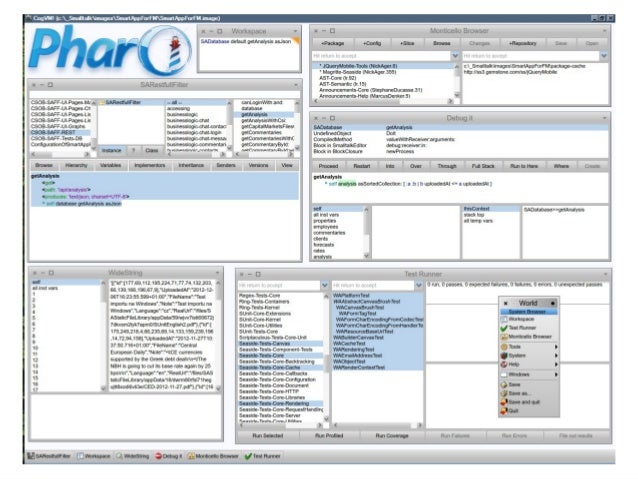Open Test Runner class filter dropdown
The image size is (638, 479).
tap(419, 286)
